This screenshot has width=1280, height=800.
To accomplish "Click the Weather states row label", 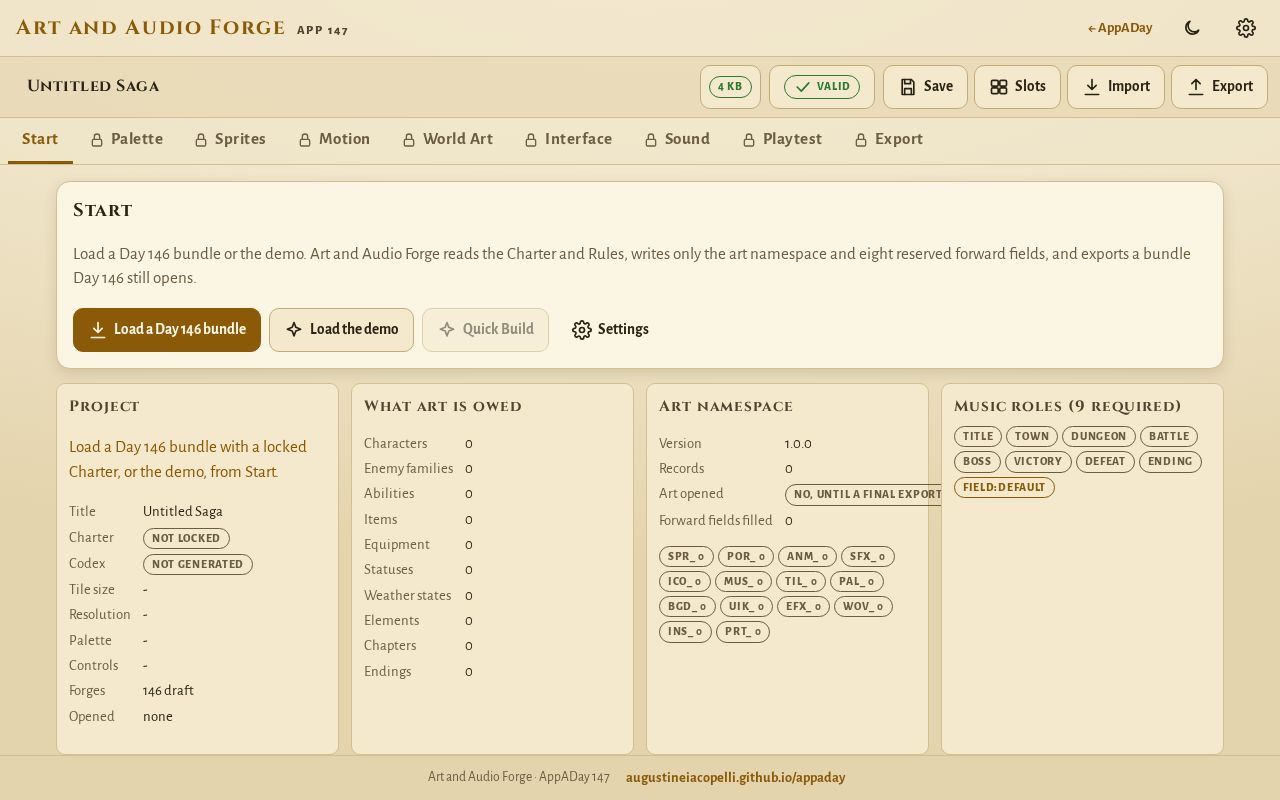I will [x=407, y=595].
